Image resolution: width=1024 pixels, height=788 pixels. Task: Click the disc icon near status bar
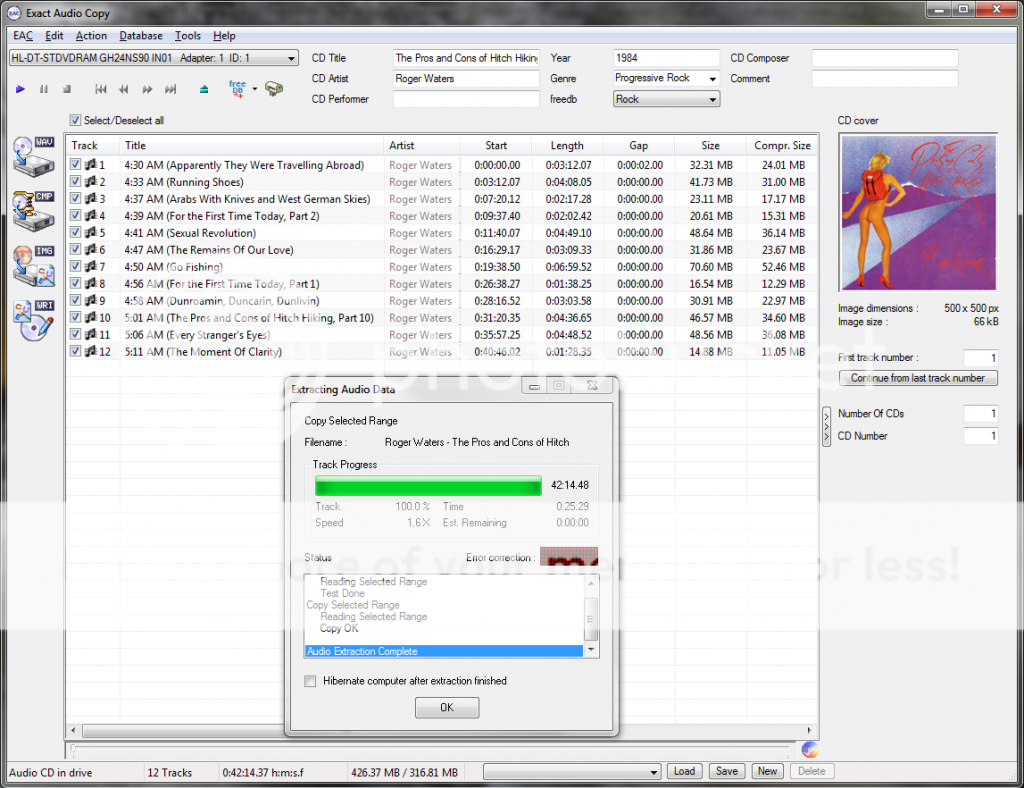810,750
